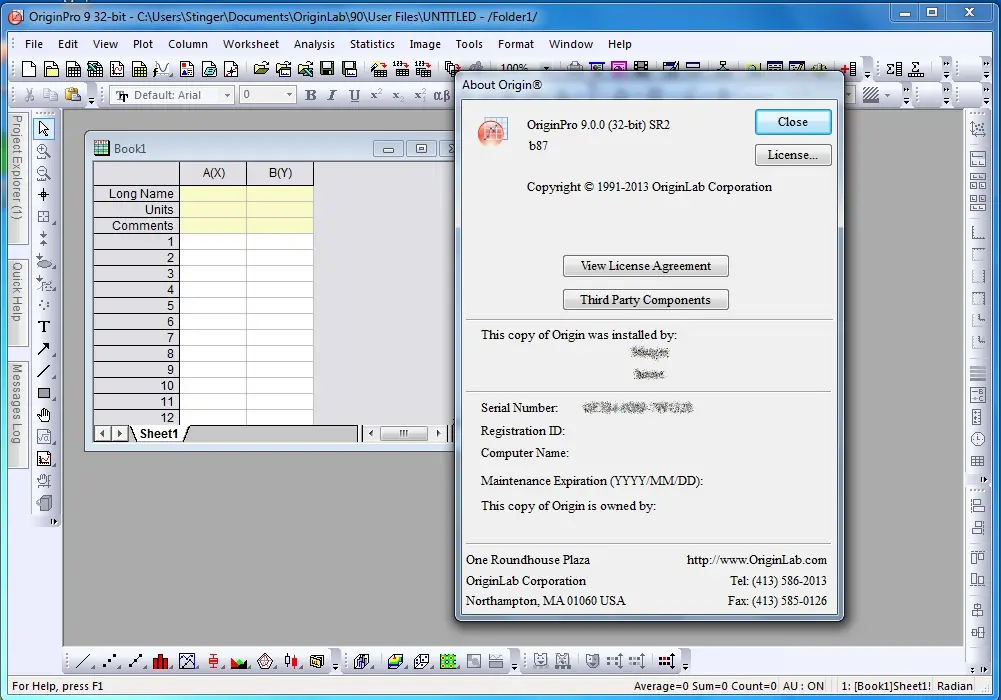The width and height of the screenshot is (1001, 700).
Task: Click the New Project icon
Action: click(x=29, y=69)
